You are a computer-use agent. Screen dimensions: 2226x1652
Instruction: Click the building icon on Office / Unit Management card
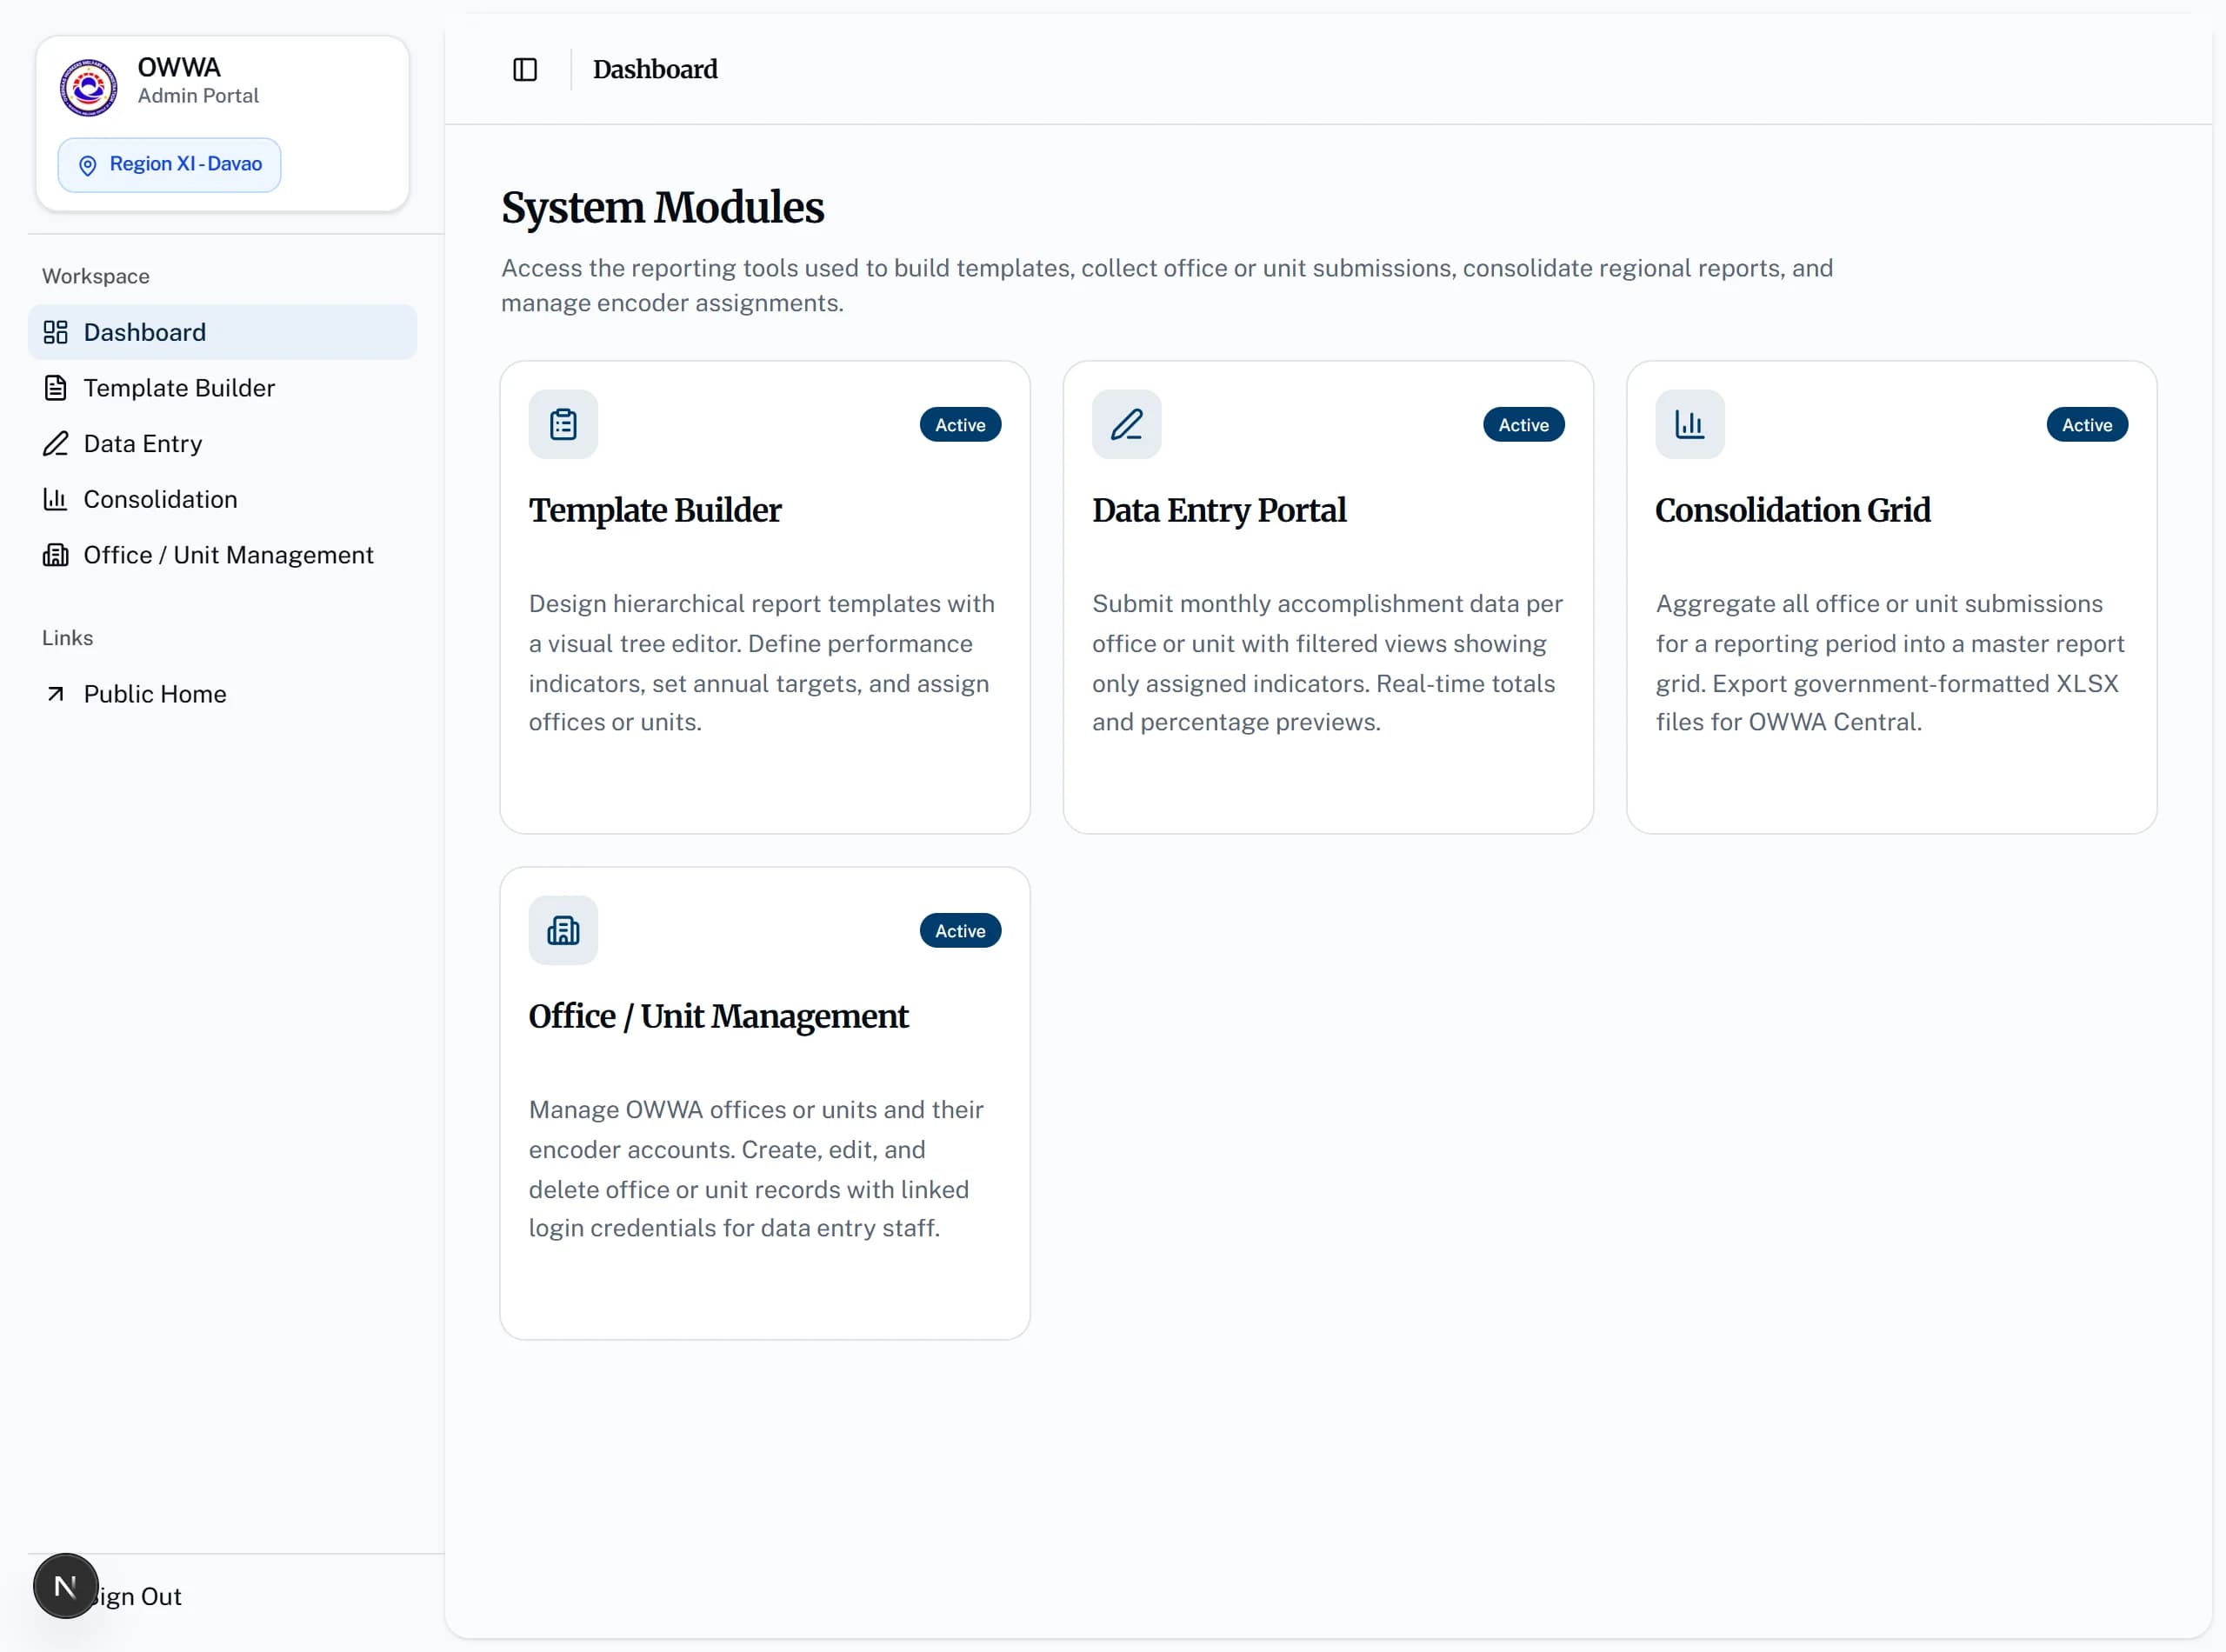(563, 930)
